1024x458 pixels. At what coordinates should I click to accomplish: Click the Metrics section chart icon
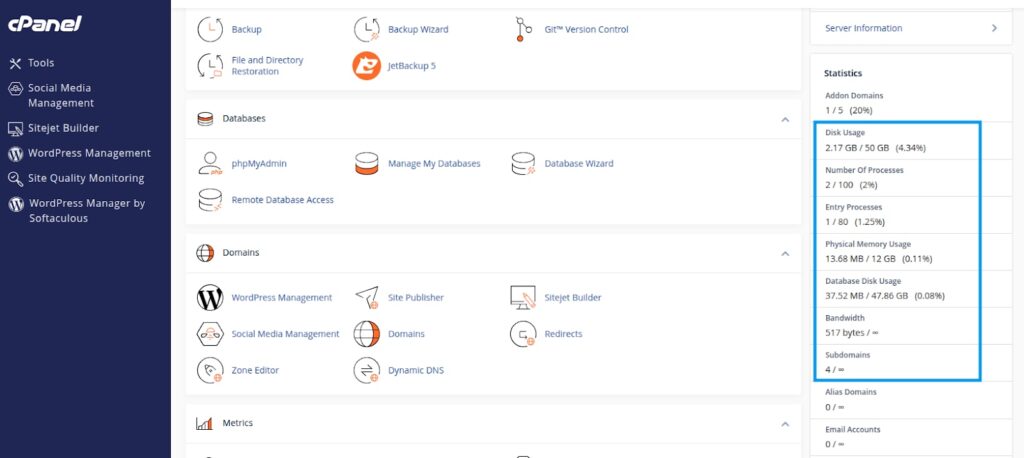point(204,423)
